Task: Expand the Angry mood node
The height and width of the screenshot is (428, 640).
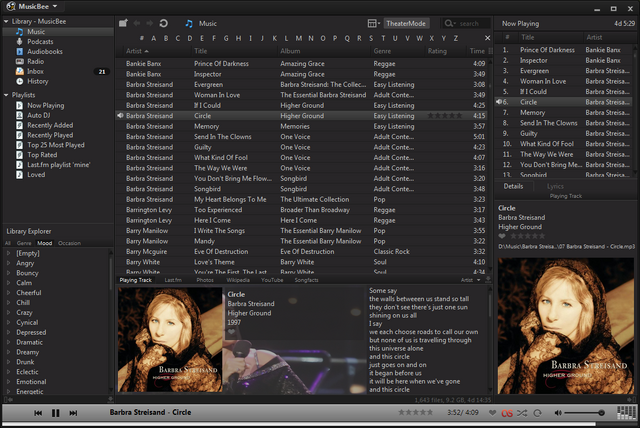Action: (x=9, y=263)
